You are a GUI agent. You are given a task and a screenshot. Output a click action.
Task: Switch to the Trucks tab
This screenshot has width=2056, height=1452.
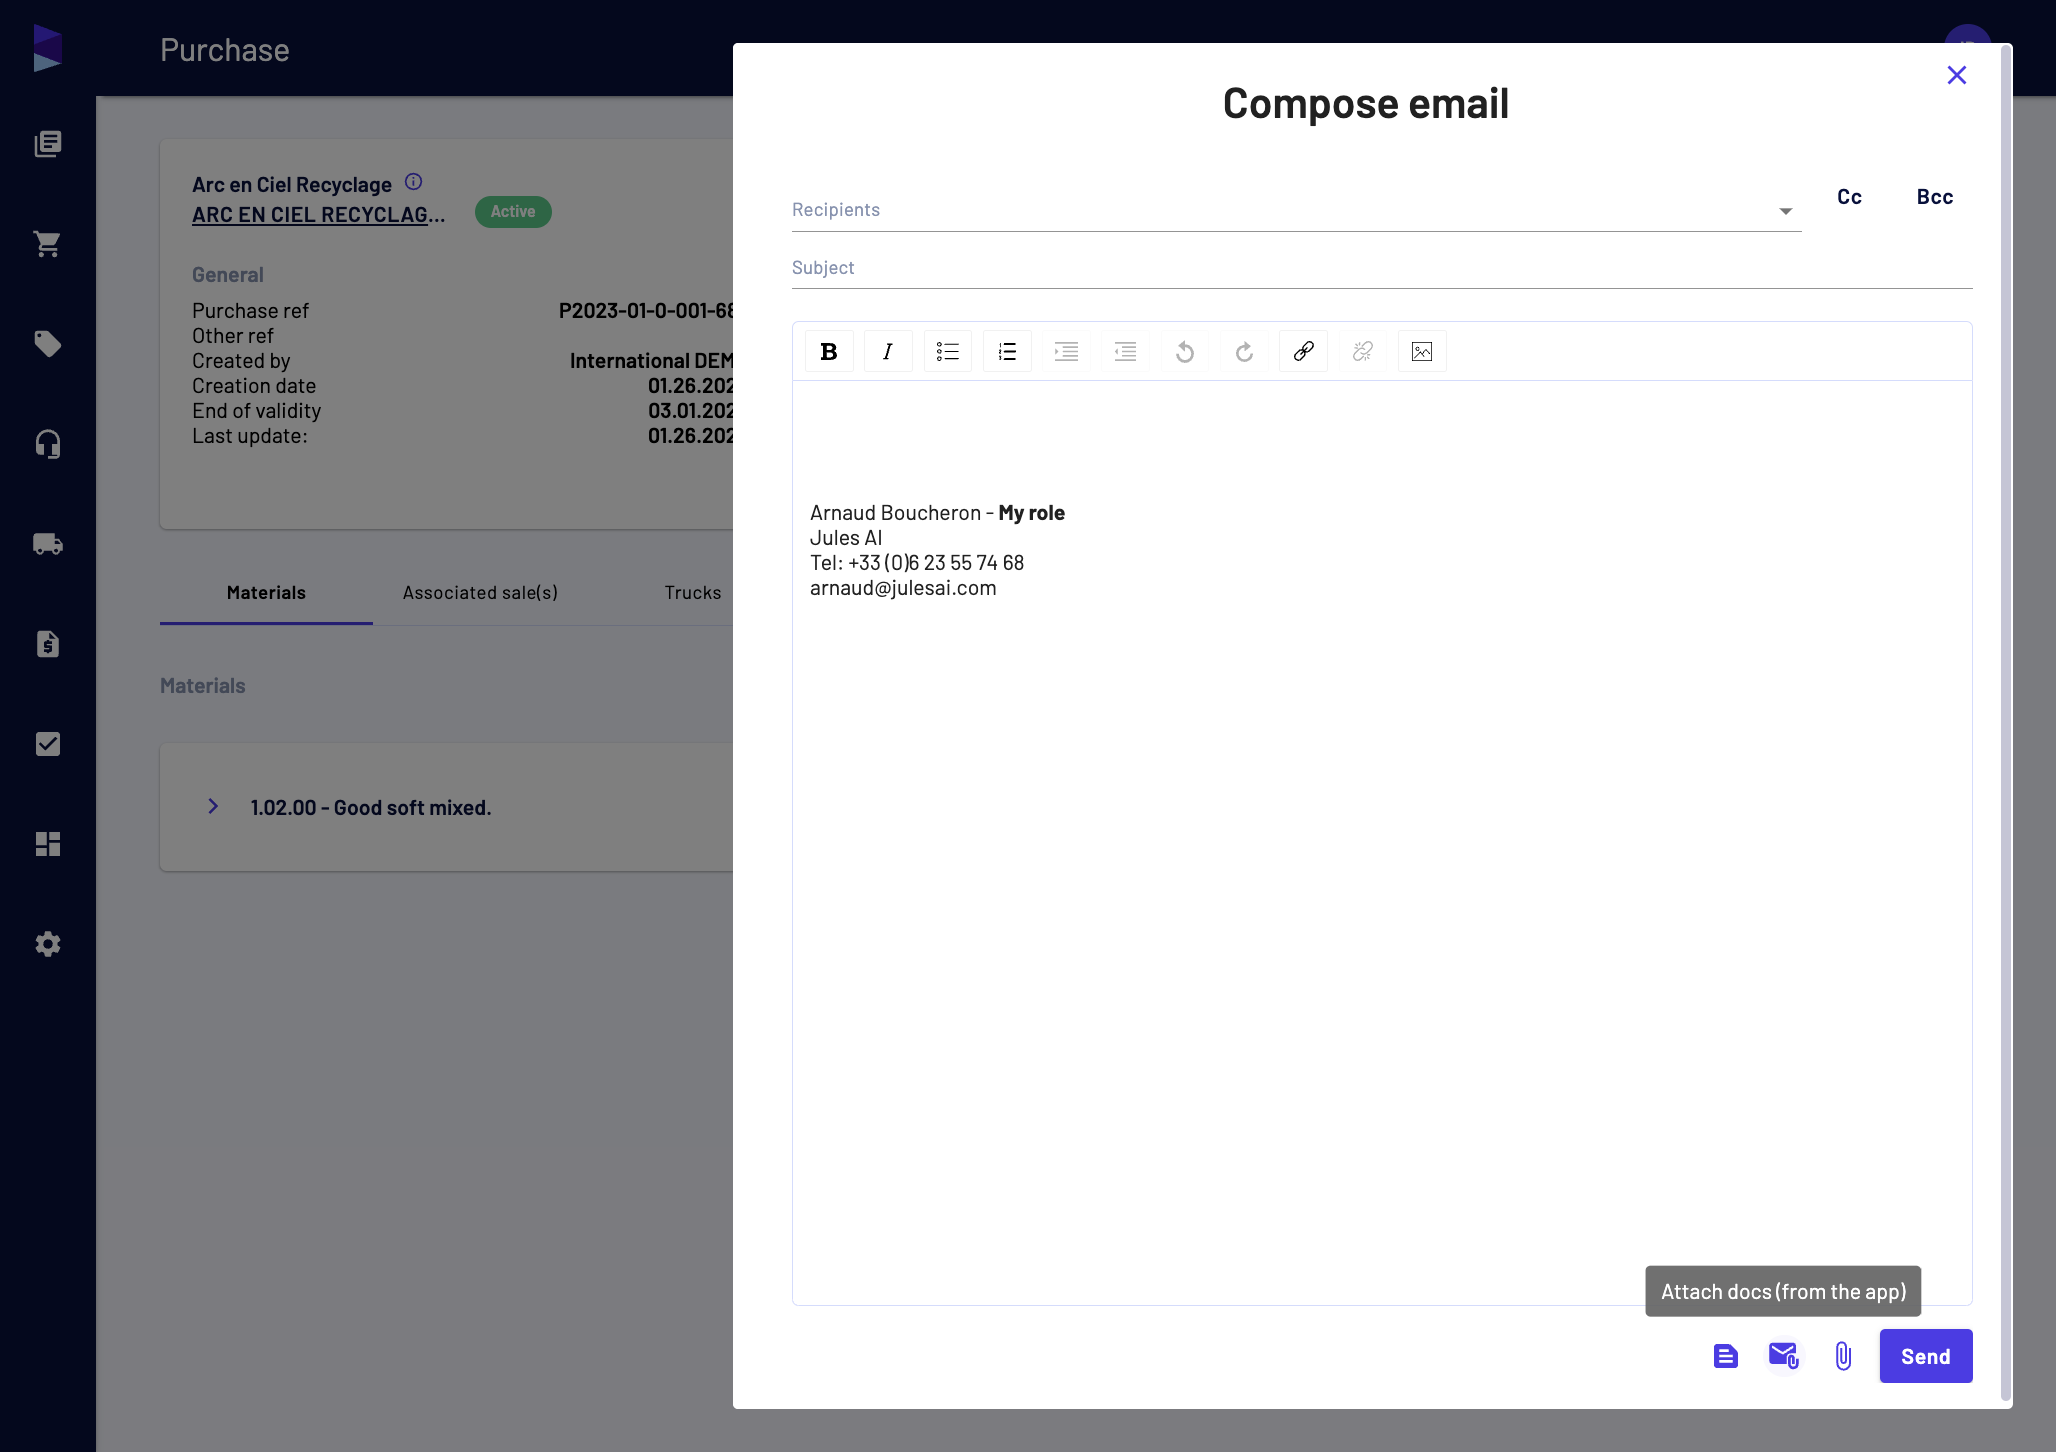point(692,593)
